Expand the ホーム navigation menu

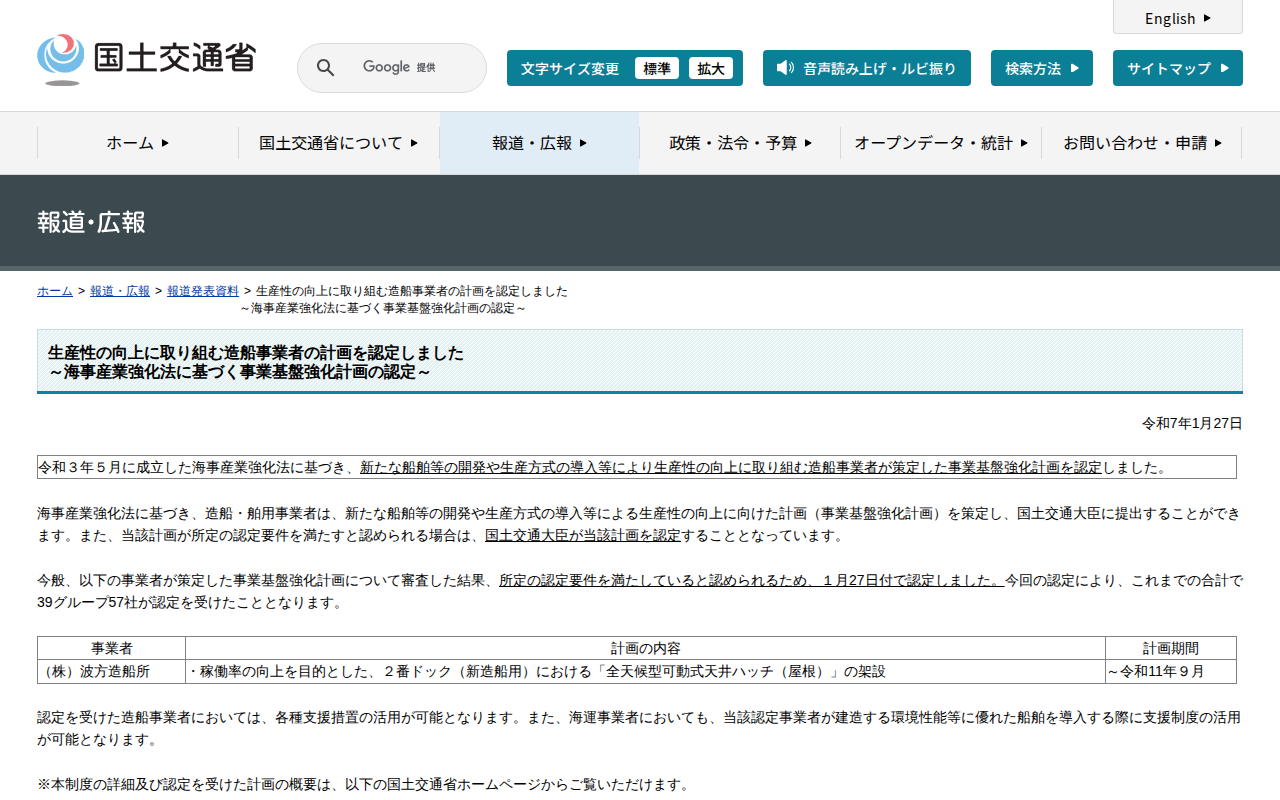[138, 143]
